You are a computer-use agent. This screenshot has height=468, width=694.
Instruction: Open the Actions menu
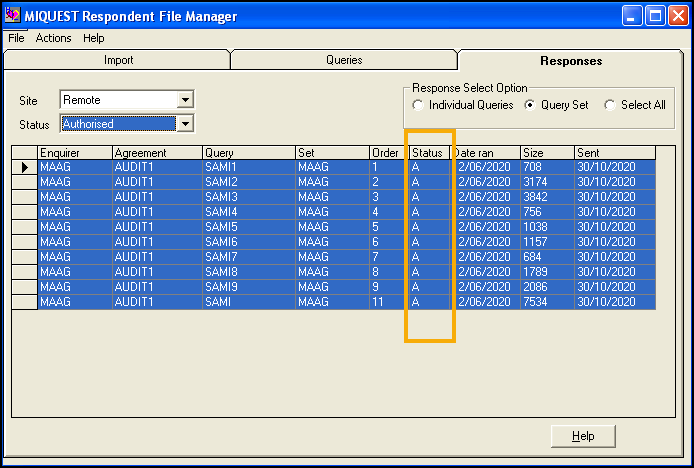53,38
